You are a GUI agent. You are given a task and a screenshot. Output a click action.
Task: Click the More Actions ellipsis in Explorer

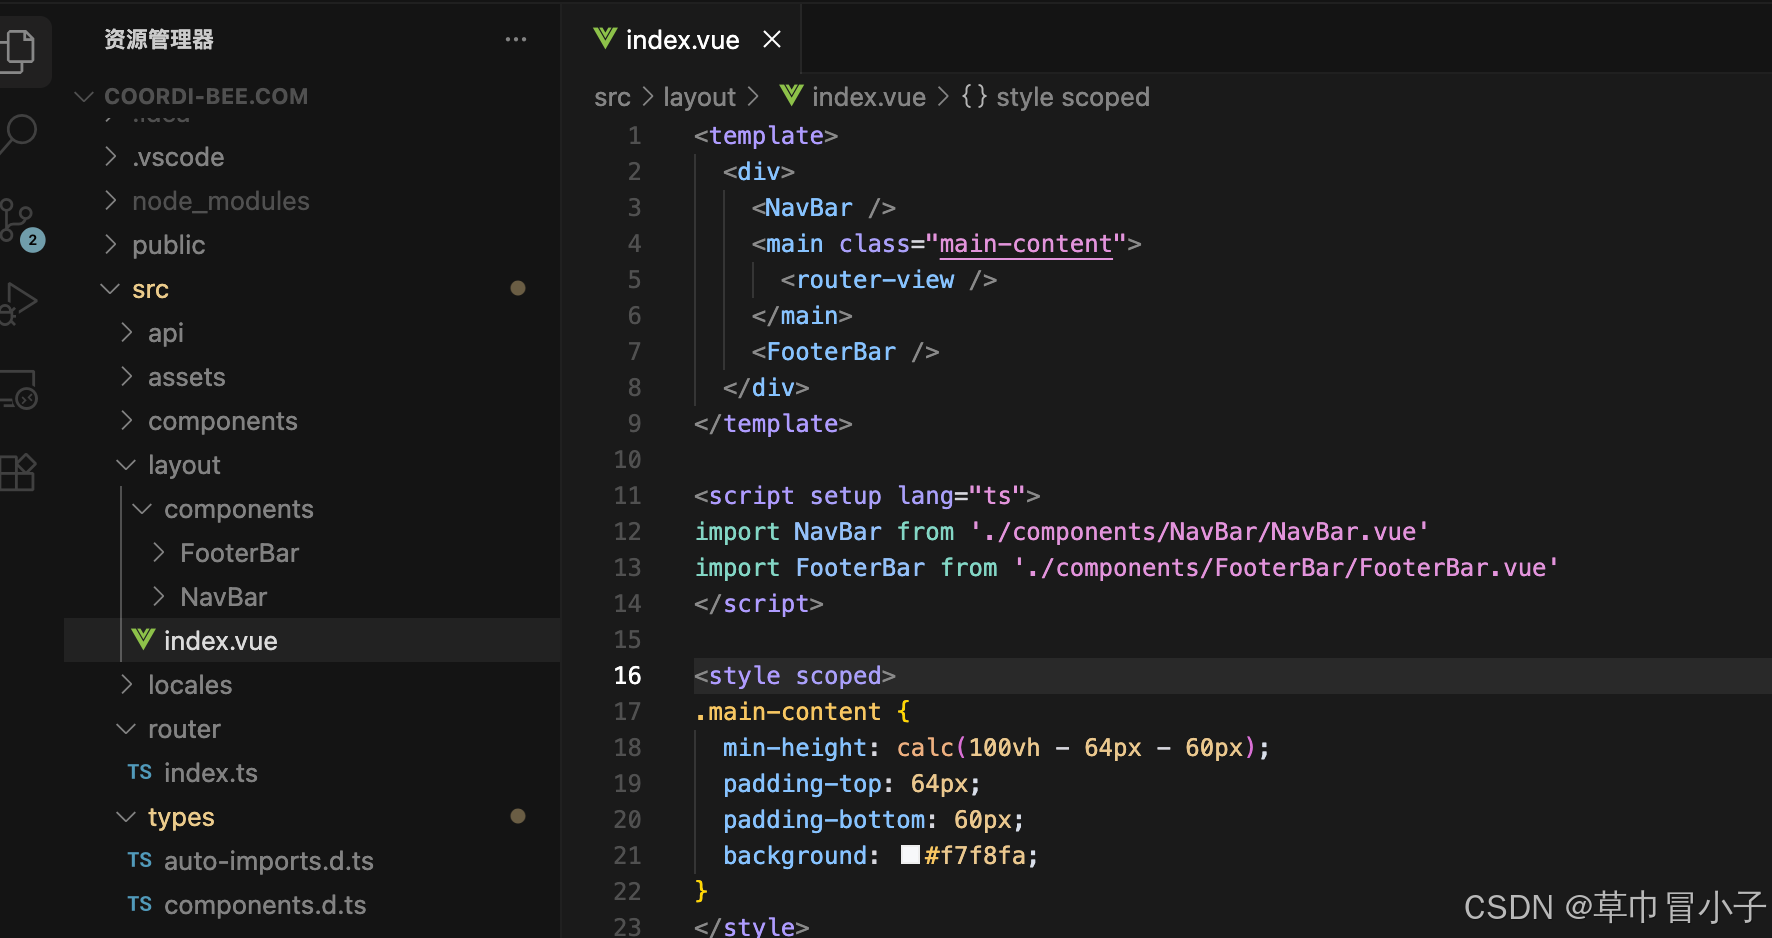coord(516,39)
